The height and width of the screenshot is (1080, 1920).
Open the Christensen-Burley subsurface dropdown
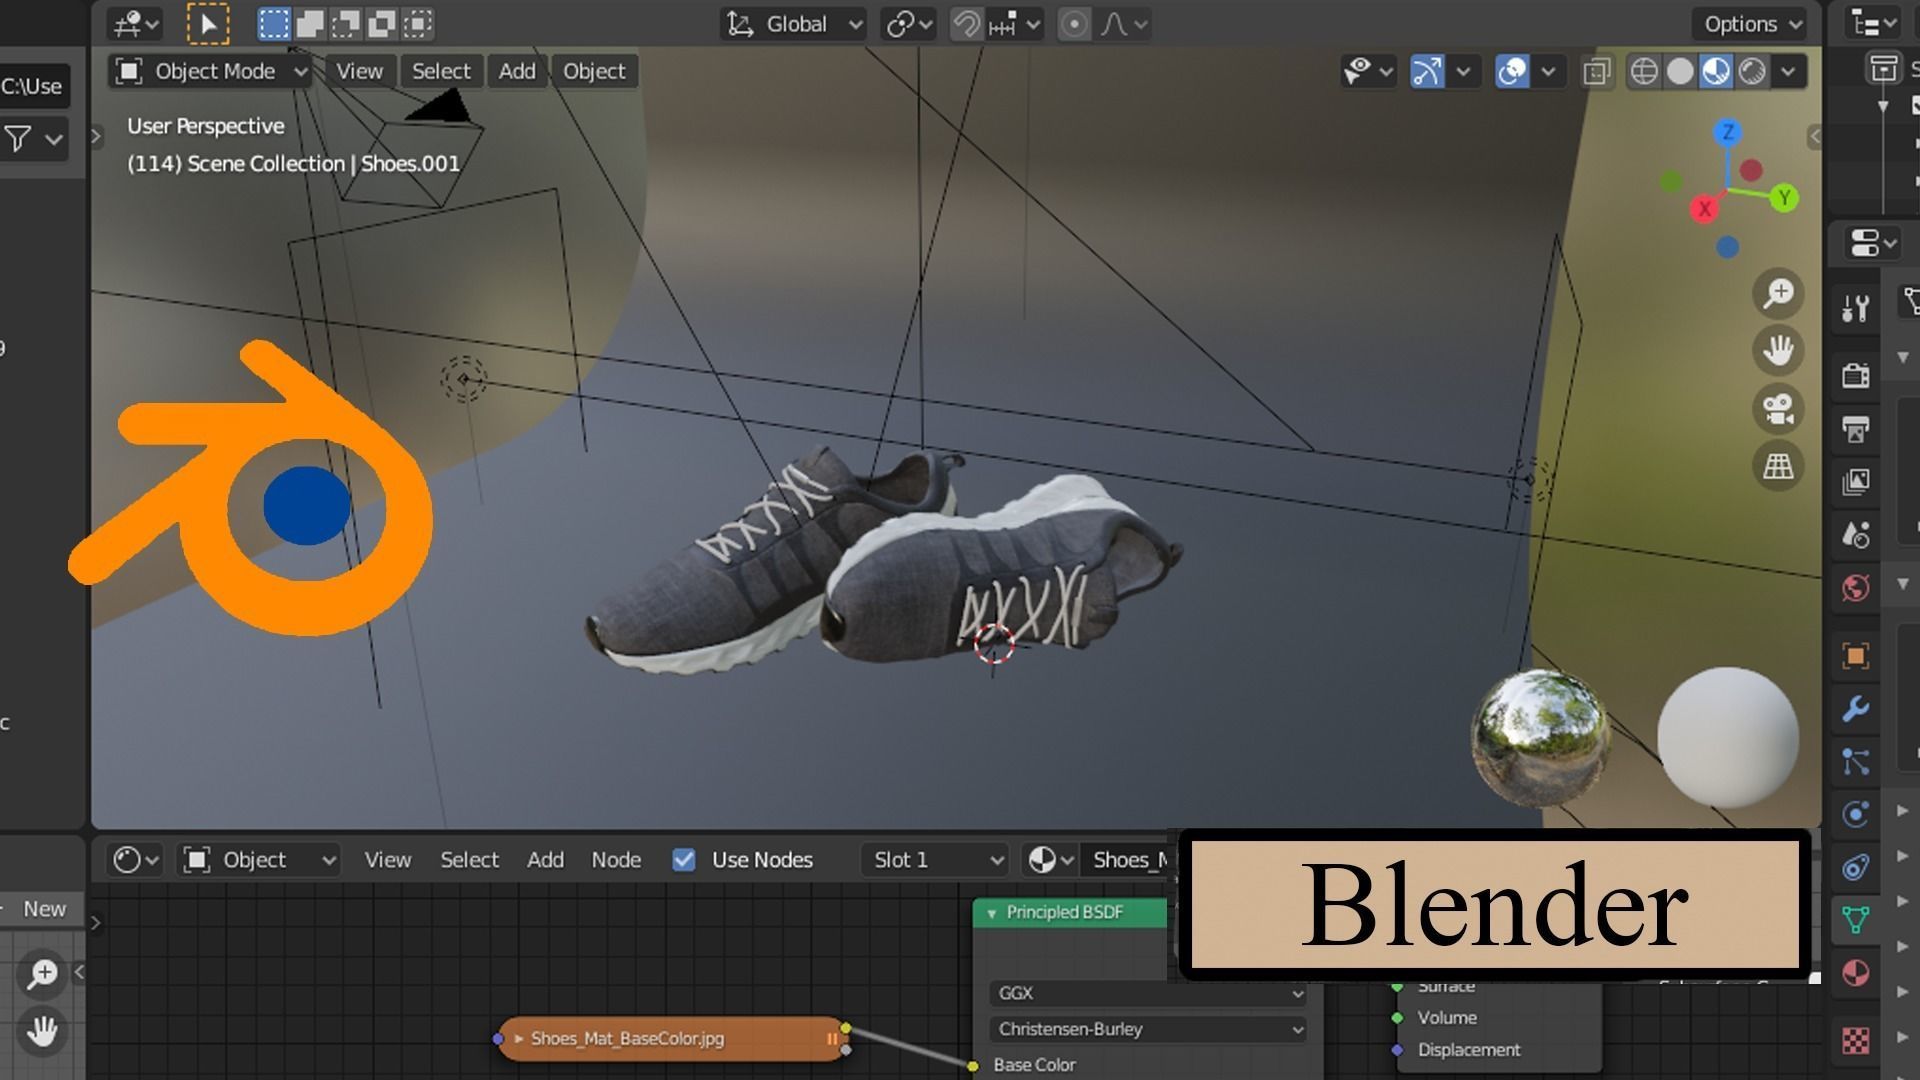[1148, 1029]
